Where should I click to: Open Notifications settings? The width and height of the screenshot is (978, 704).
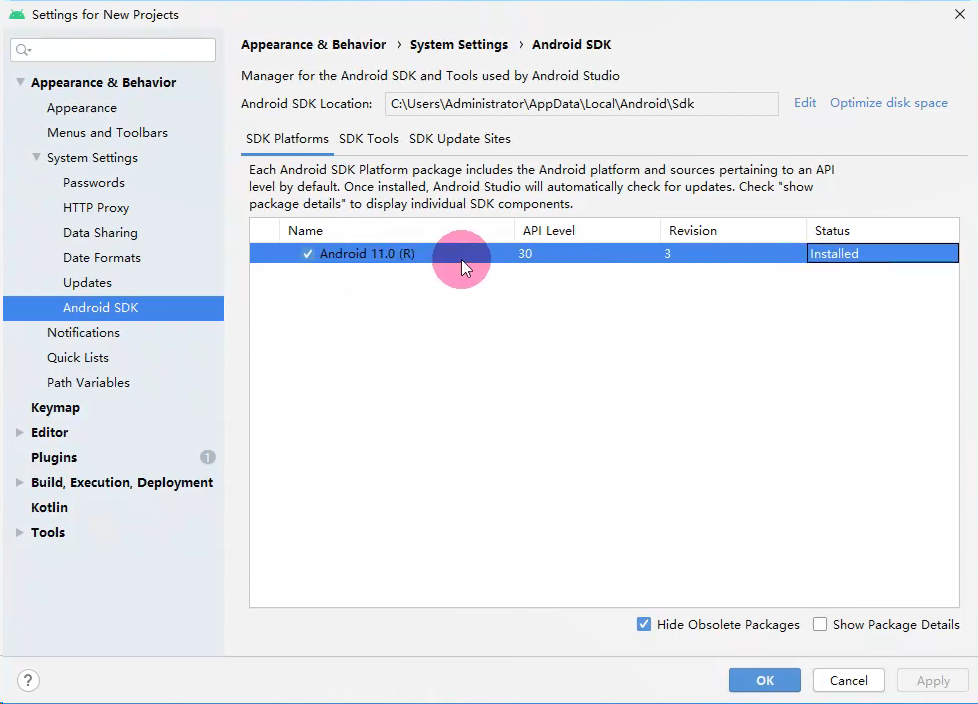pos(84,332)
